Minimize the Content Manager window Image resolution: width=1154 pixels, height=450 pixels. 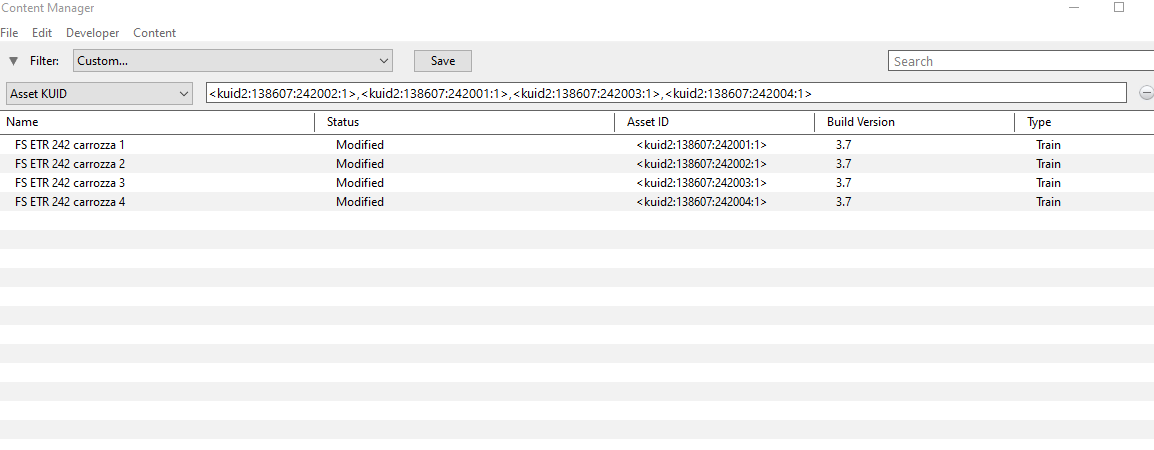click(1075, 7)
